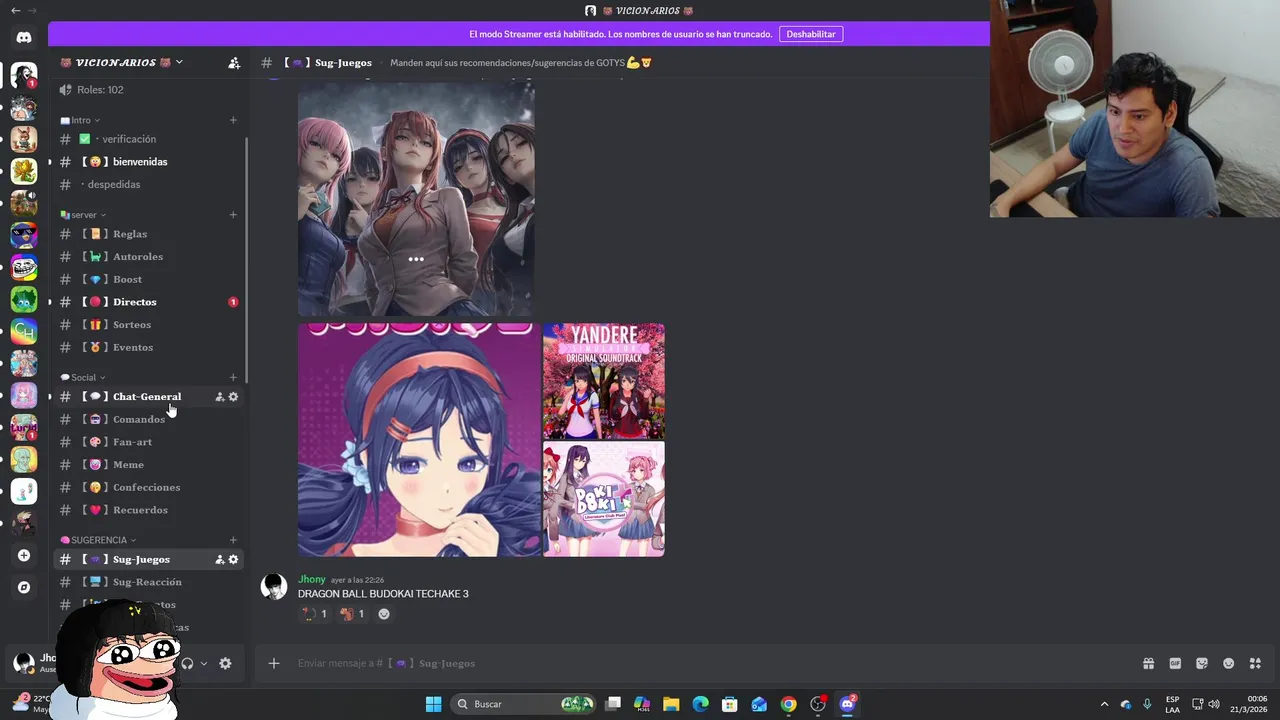Open Discord direct messages home icon
Image resolution: width=1280 pixels, height=720 pixels.
tap(24, 37)
